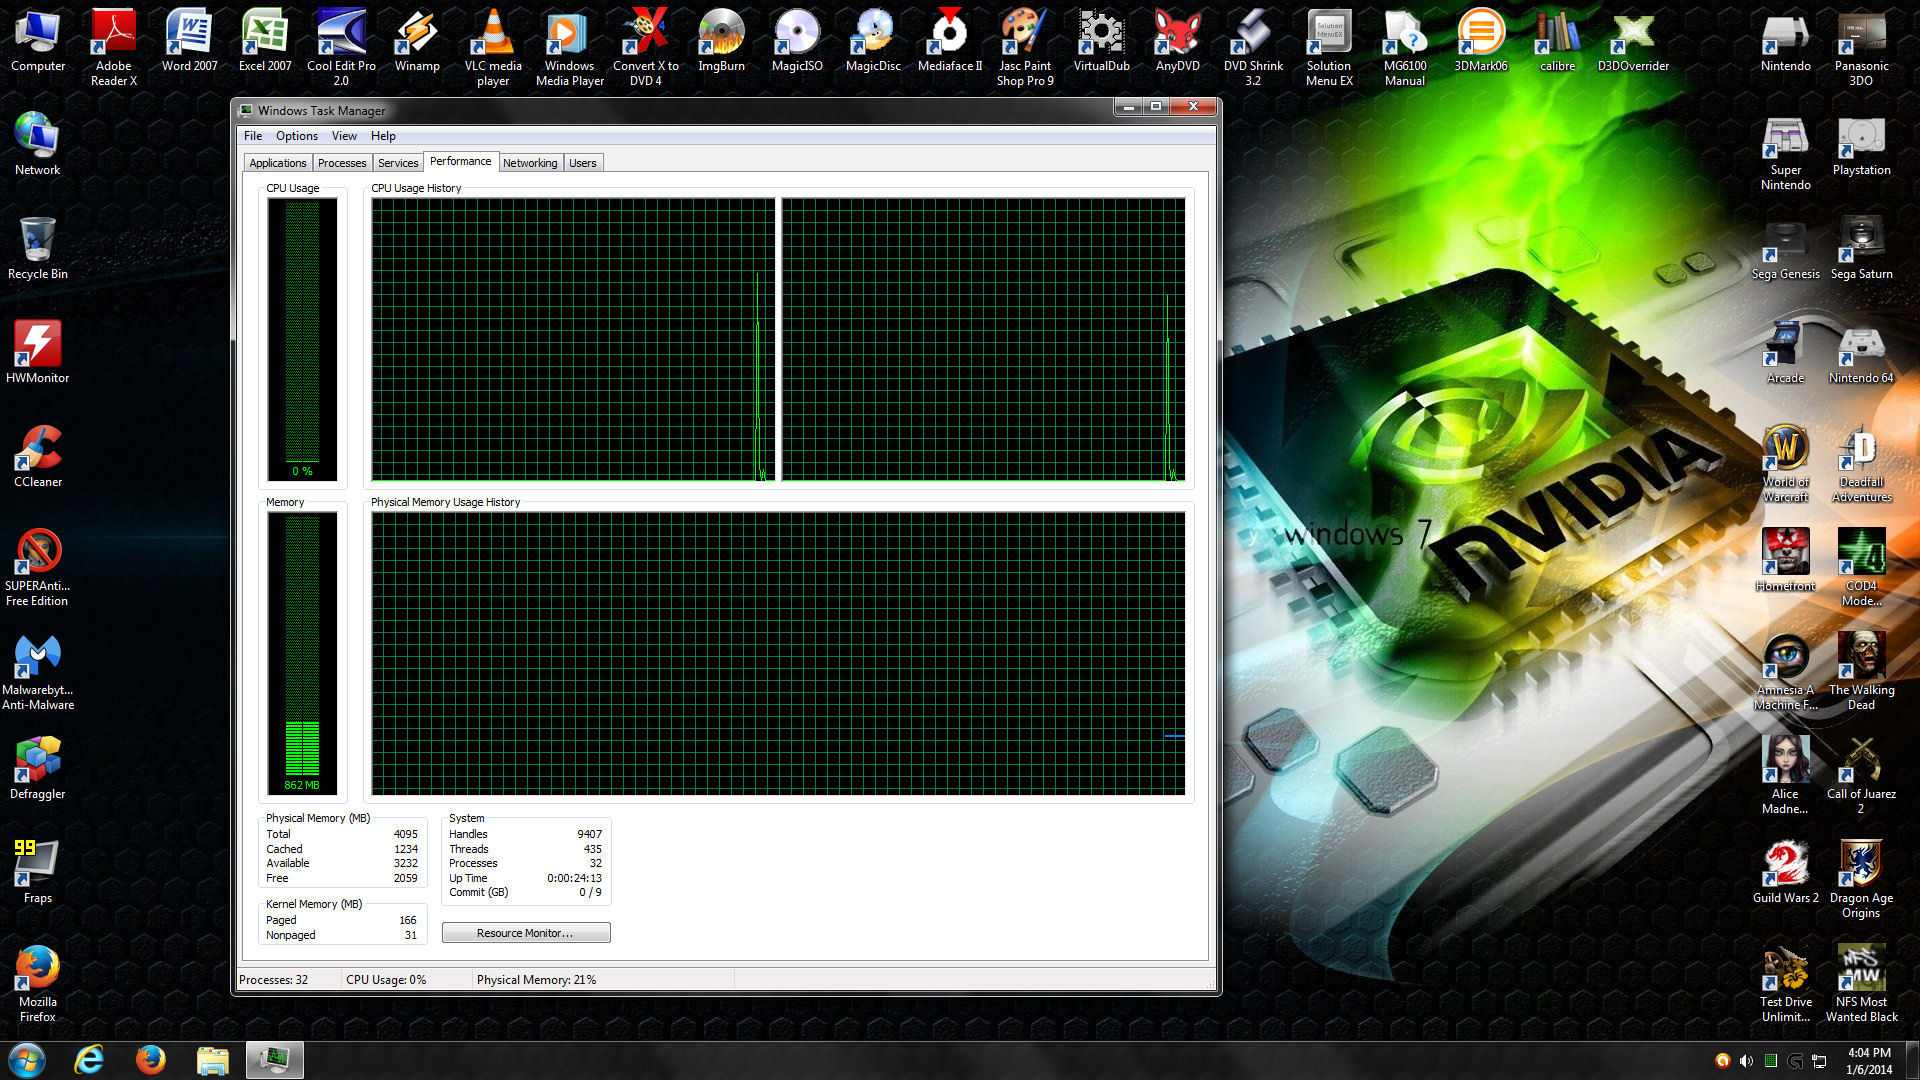Launch Jasc Paint Shop Pro 9

click(x=1025, y=48)
